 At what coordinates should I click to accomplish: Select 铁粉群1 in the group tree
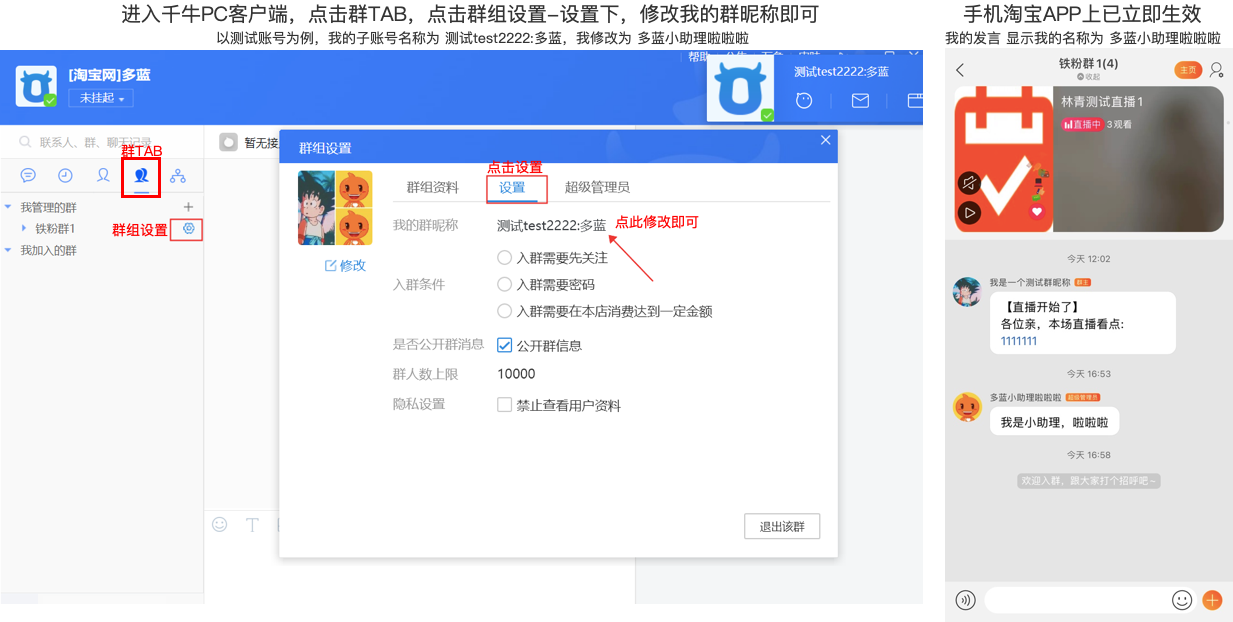click(55, 229)
